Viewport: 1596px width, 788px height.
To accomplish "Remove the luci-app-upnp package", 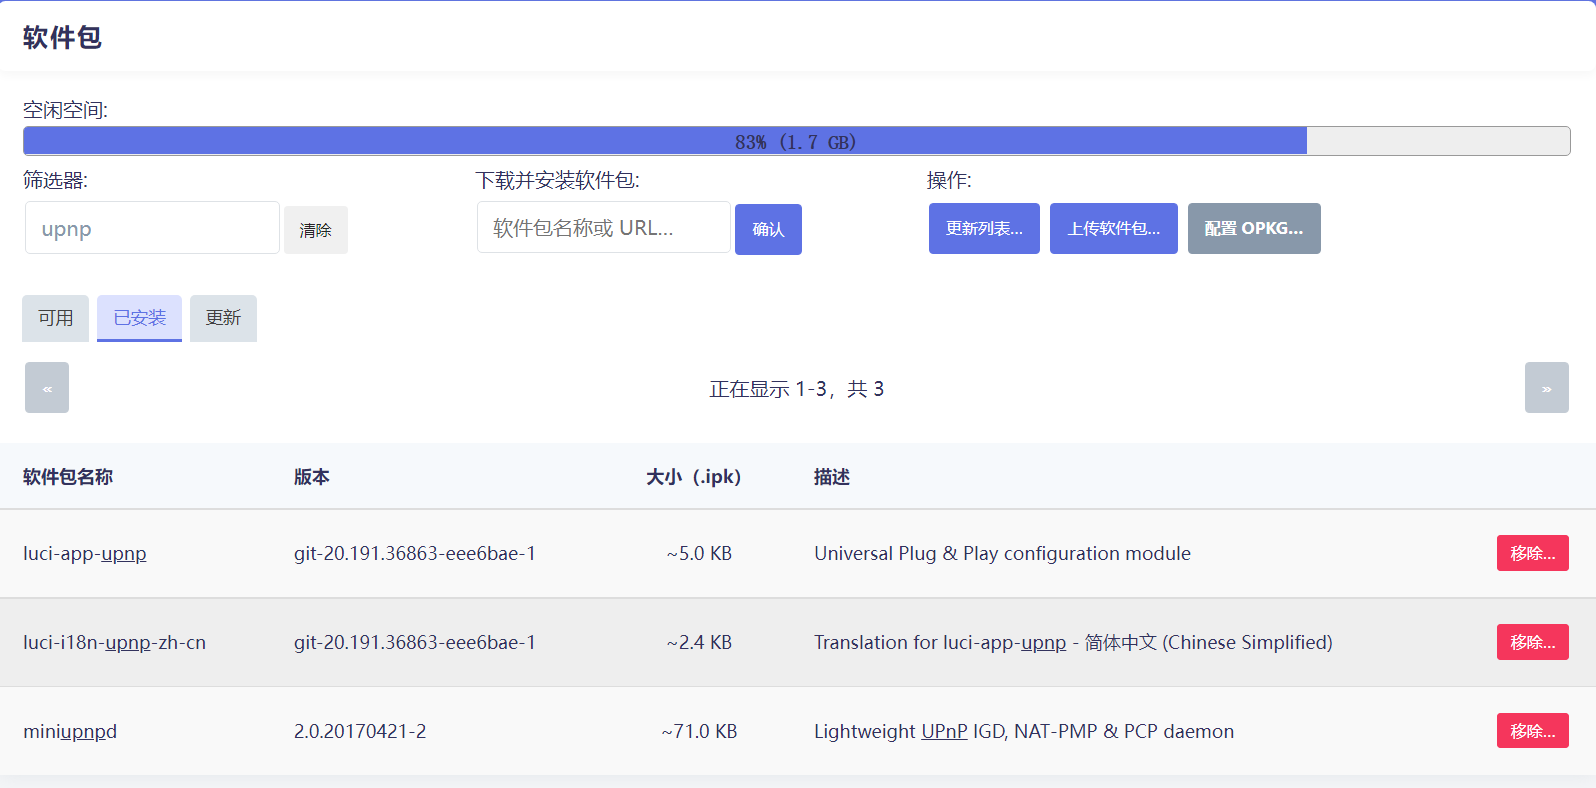I will tap(1532, 553).
